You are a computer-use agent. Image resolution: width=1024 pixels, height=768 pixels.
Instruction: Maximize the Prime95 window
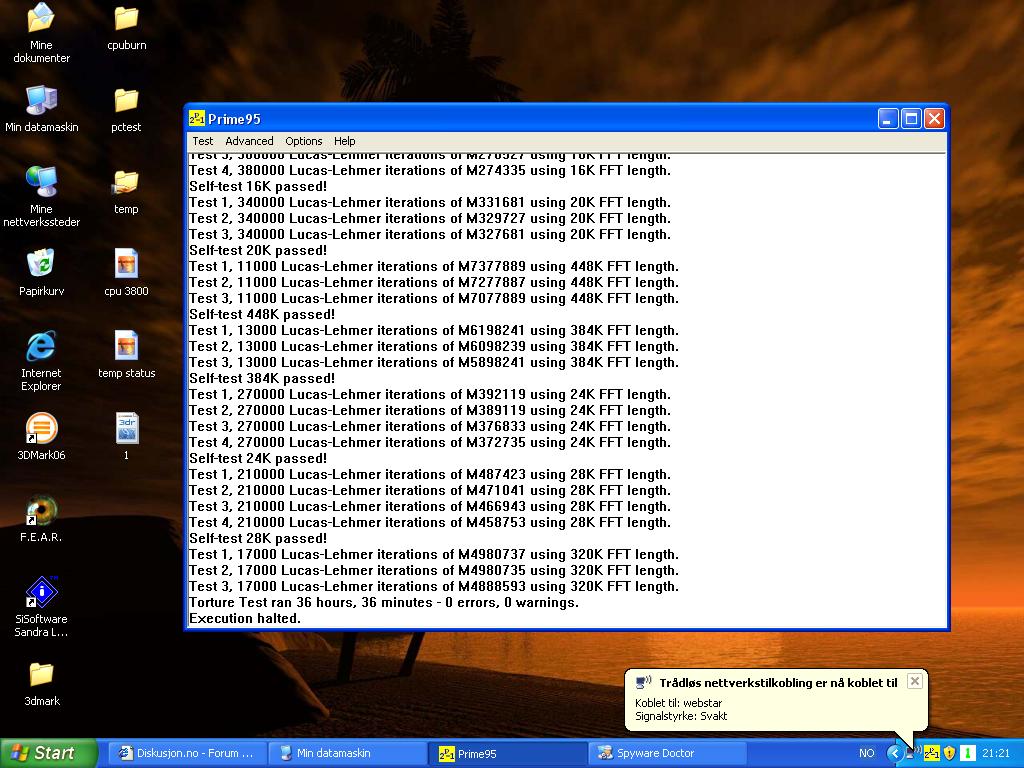[911, 118]
